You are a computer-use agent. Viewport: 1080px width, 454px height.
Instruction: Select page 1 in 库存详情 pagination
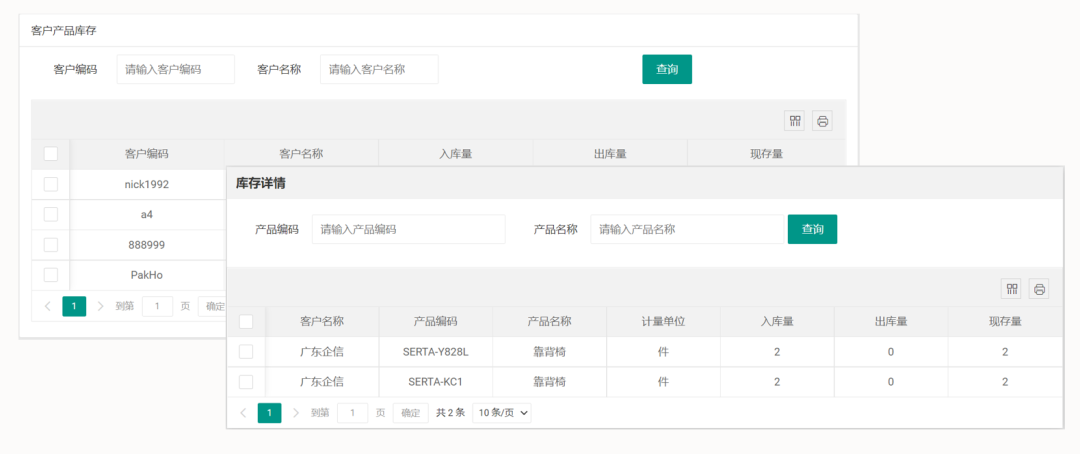(269, 413)
